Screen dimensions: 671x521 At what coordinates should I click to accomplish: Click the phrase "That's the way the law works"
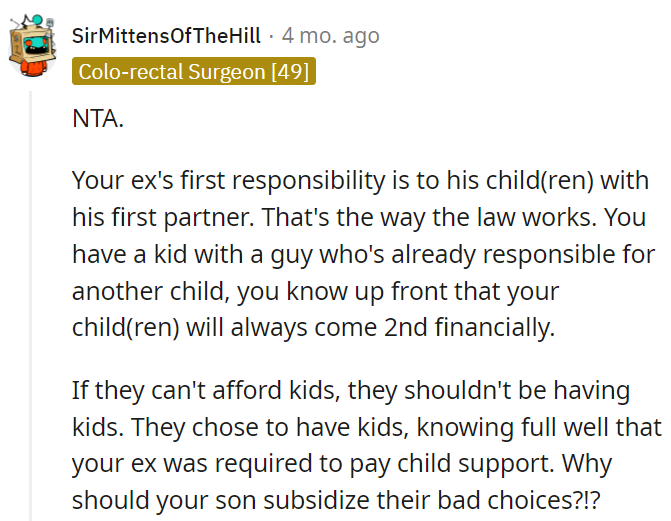point(428,217)
